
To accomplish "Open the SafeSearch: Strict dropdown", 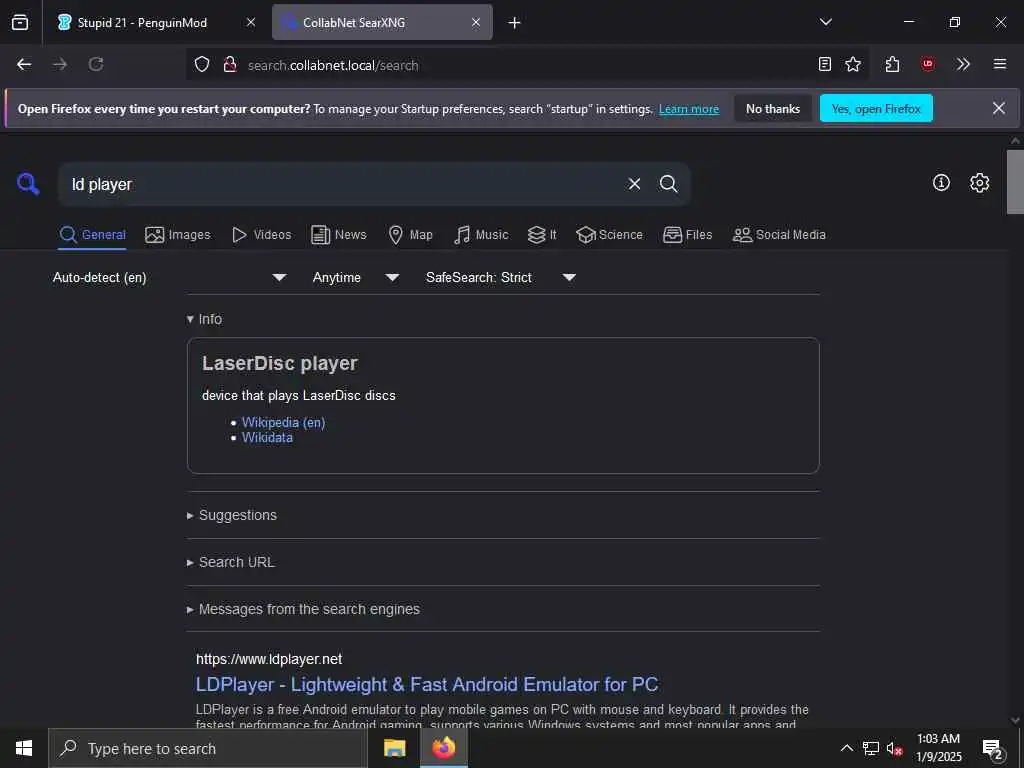I will [x=500, y=278].
